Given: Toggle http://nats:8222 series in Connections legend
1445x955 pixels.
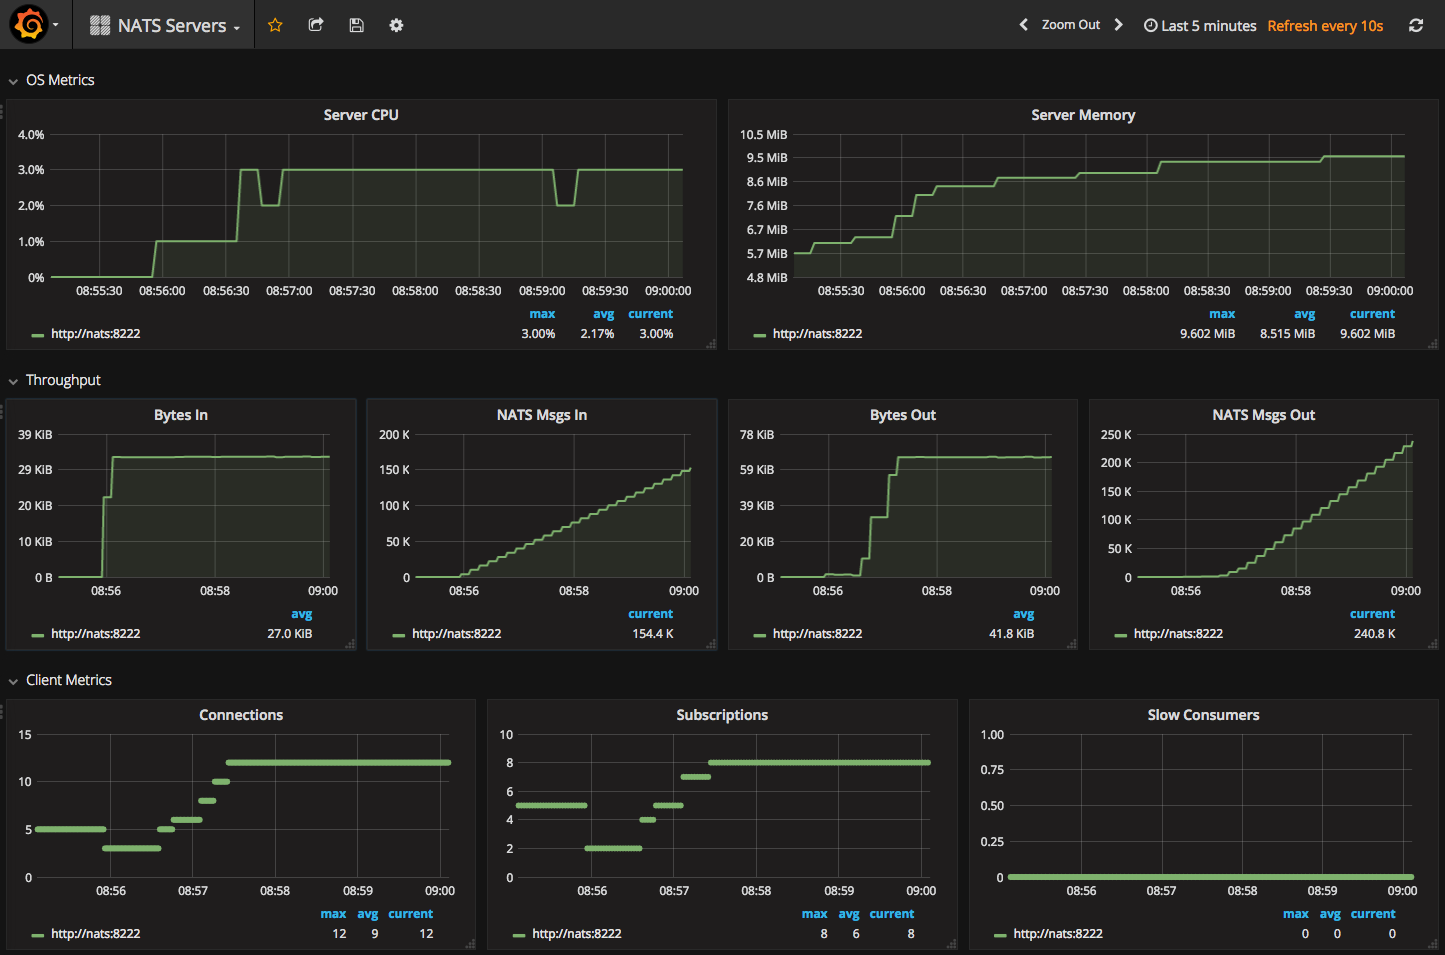Looking at the screenshot, I should click(x=96, y=934).
